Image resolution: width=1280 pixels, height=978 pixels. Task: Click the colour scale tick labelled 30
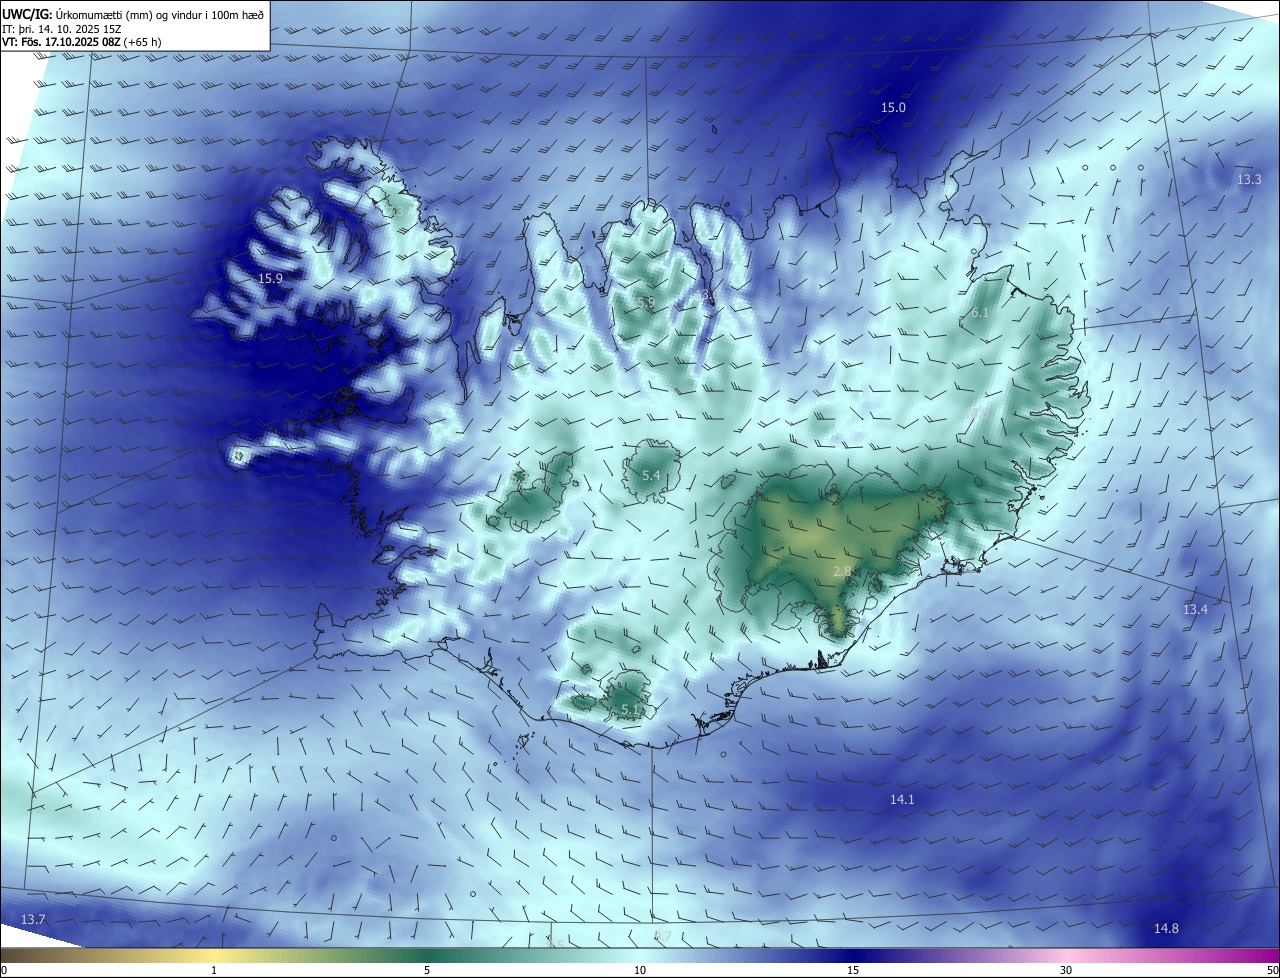click(x=1066, y=970)
